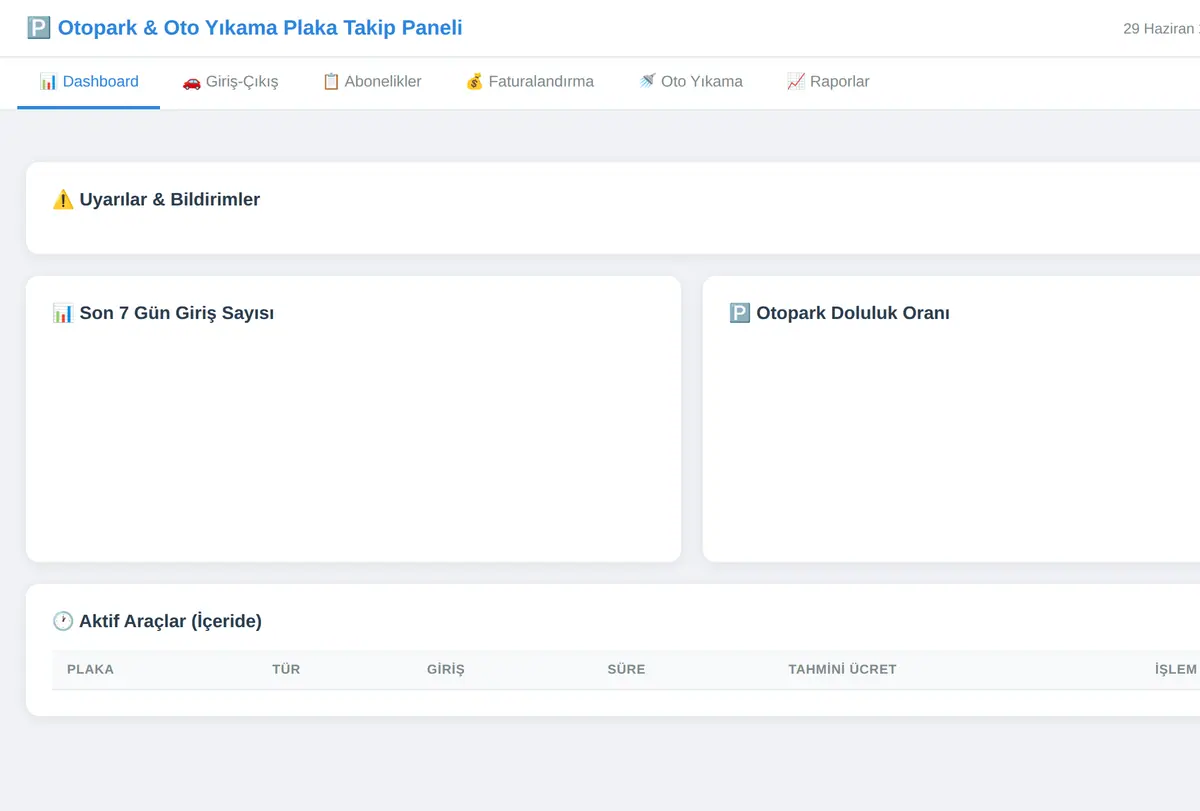
Task: Click the Otopark Doluluk Oranı heading
Action: coord(839,313)
